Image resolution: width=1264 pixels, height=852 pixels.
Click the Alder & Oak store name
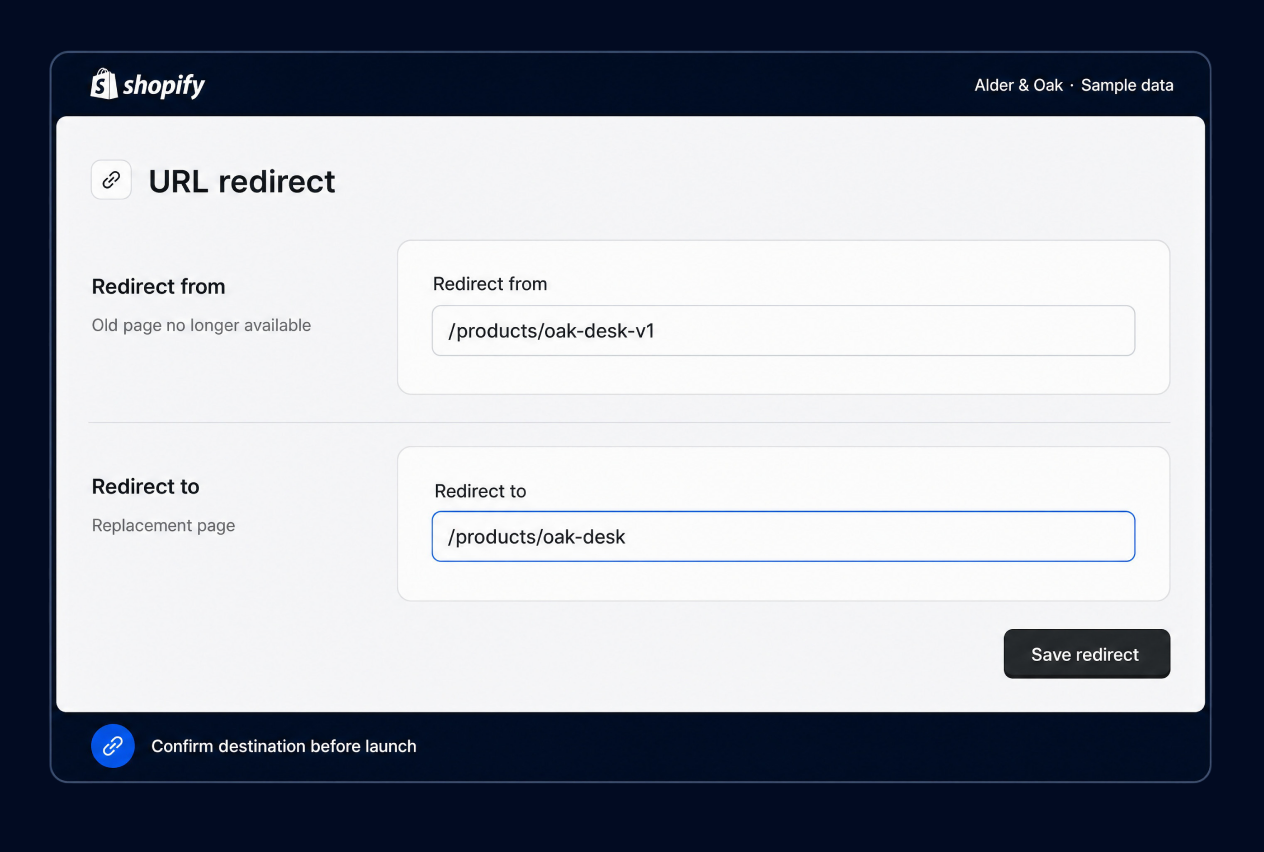[1019, 85]
